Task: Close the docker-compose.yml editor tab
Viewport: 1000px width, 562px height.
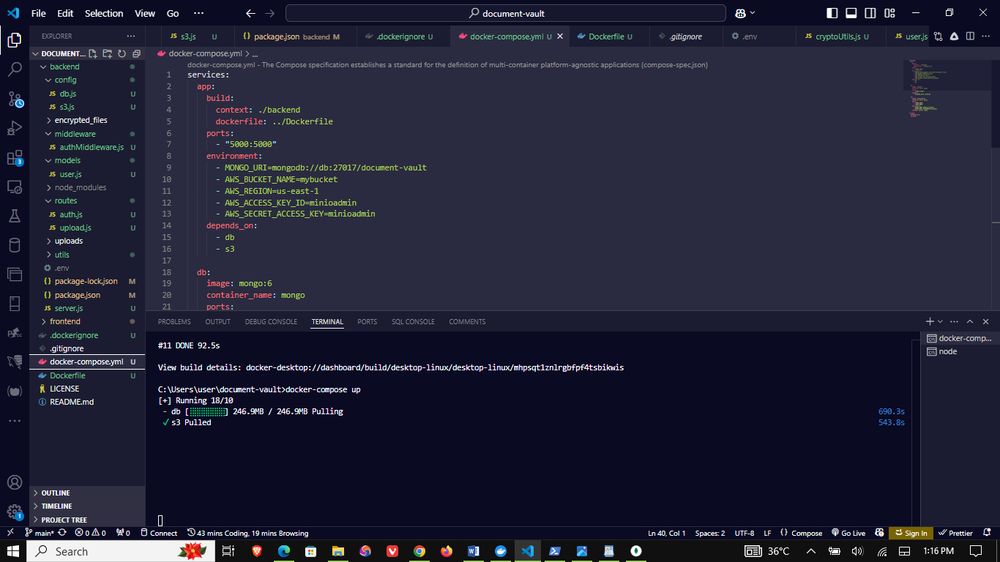Action: coord(560,36)
